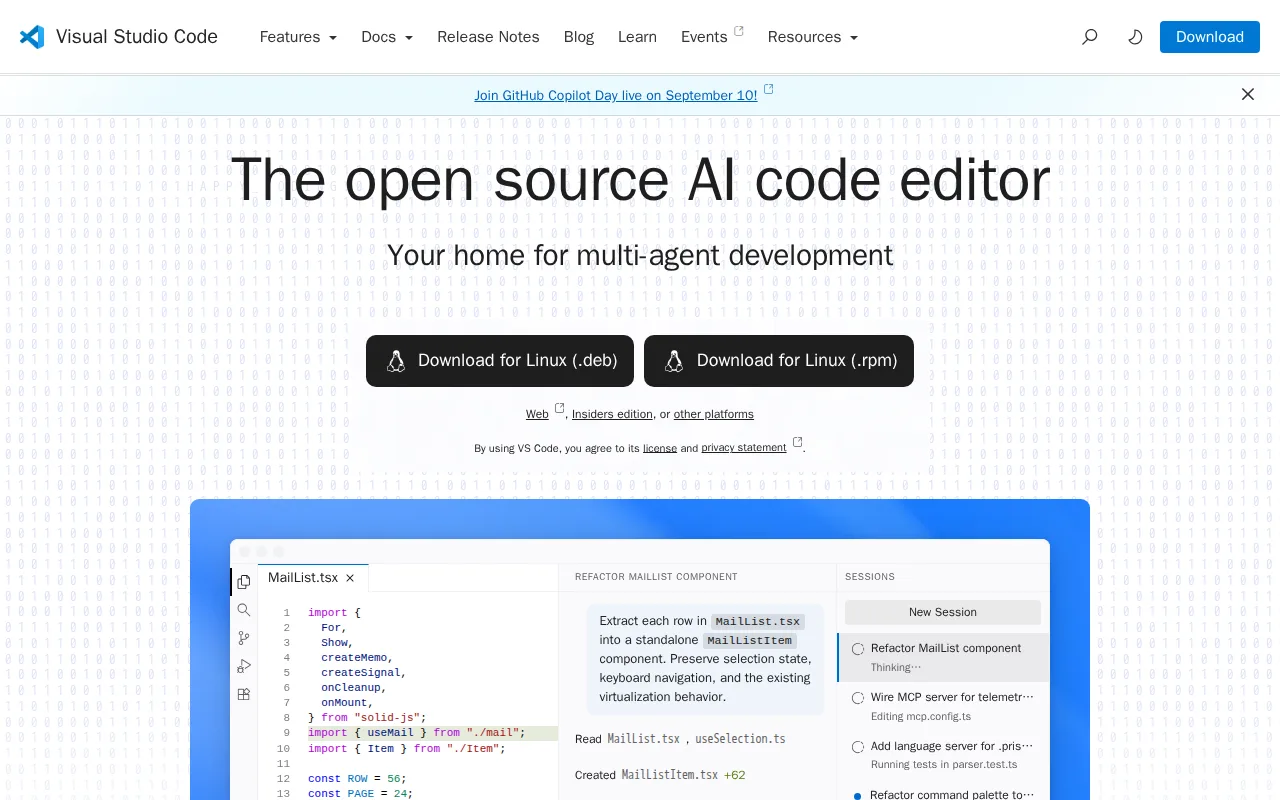Viewport: 1280px width, 800px height.
Task: Click the Visual Studio Code logo icon
Action: pyautogui.click(x=32, y=37)
